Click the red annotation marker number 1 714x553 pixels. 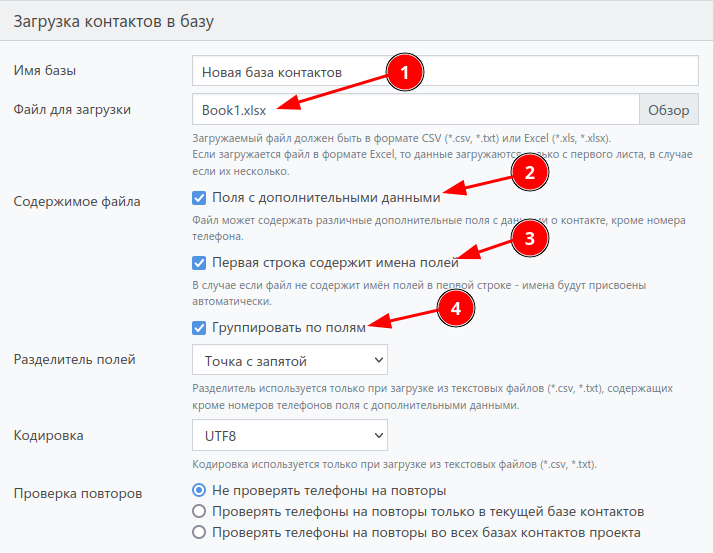point(404,74)
